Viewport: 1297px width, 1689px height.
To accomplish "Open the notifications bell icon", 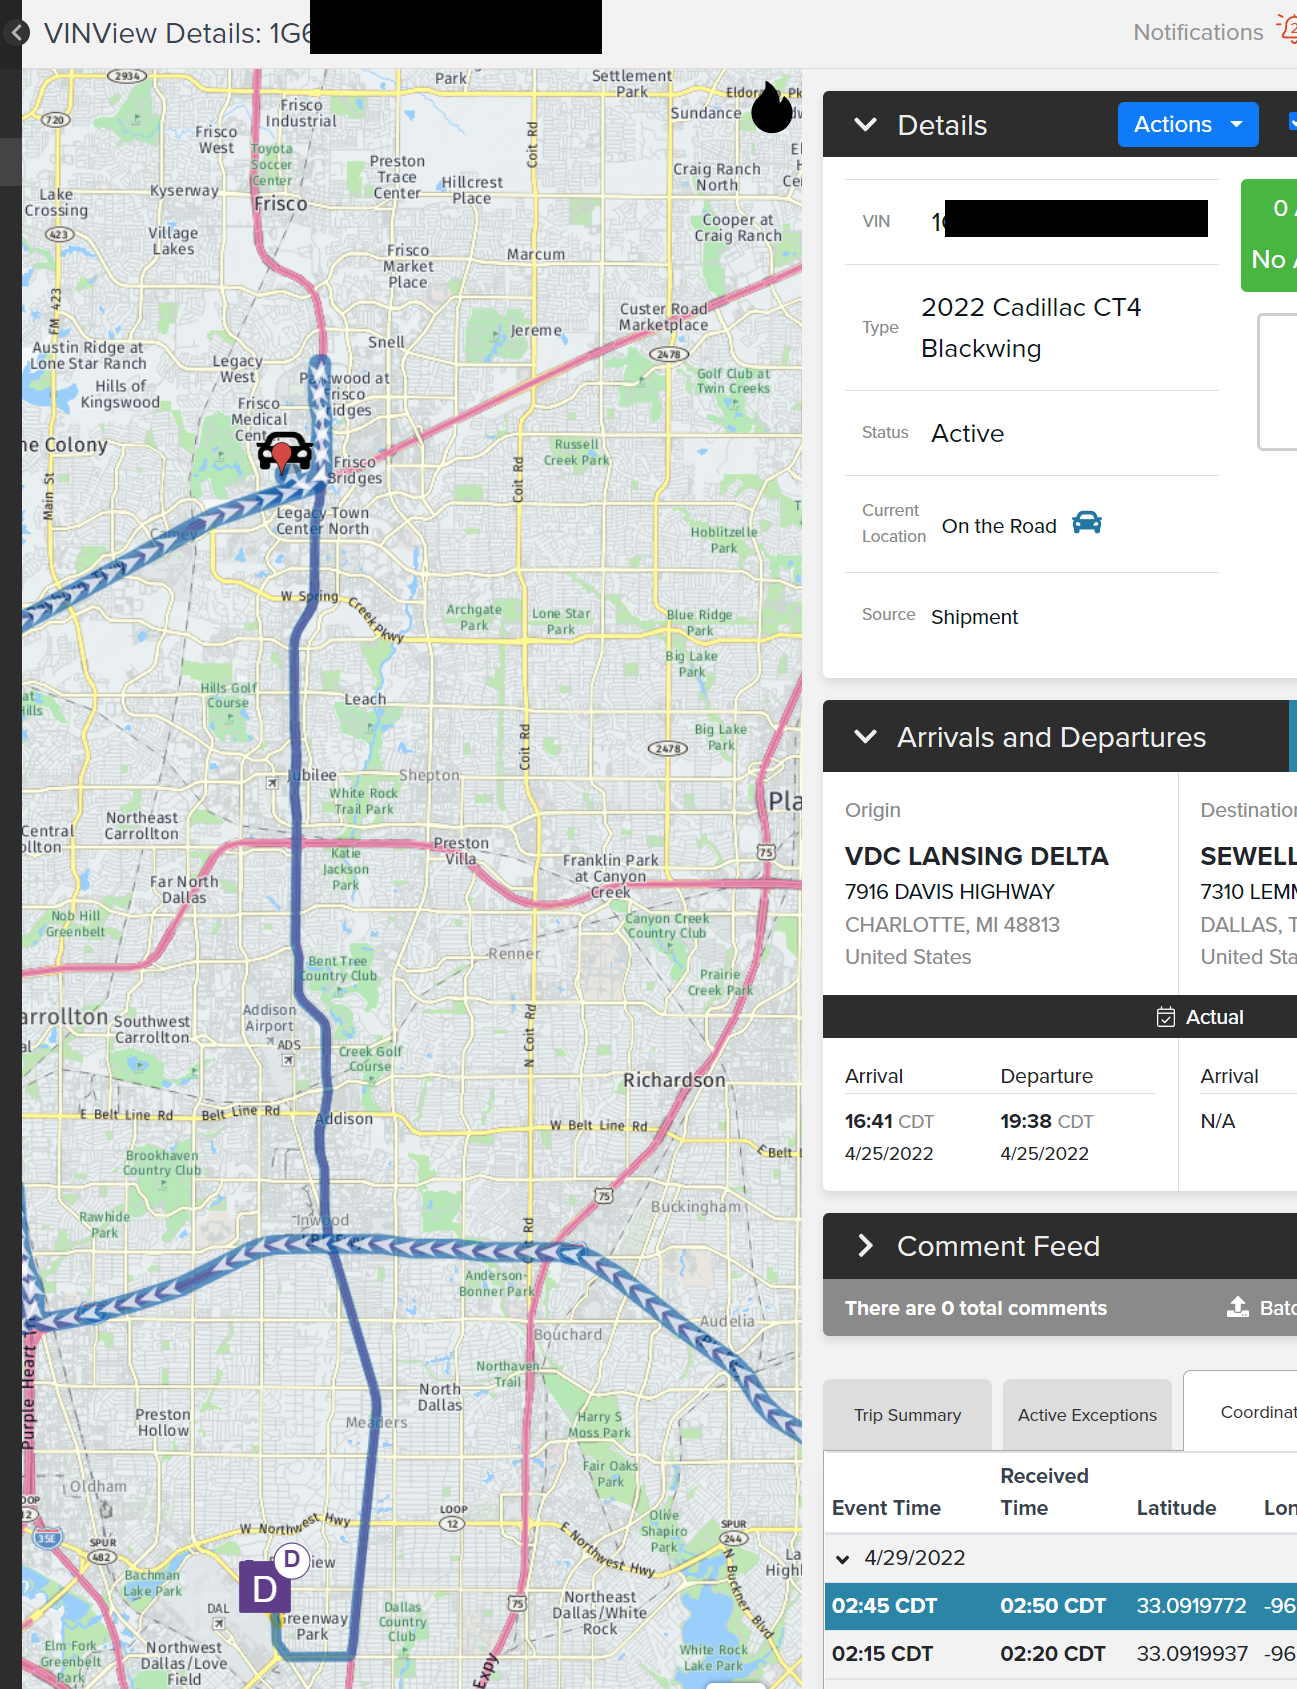I will tap(1287, 30).
